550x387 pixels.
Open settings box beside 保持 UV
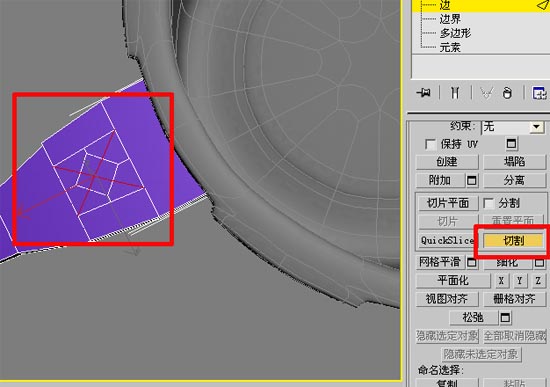tap(511, 144)
